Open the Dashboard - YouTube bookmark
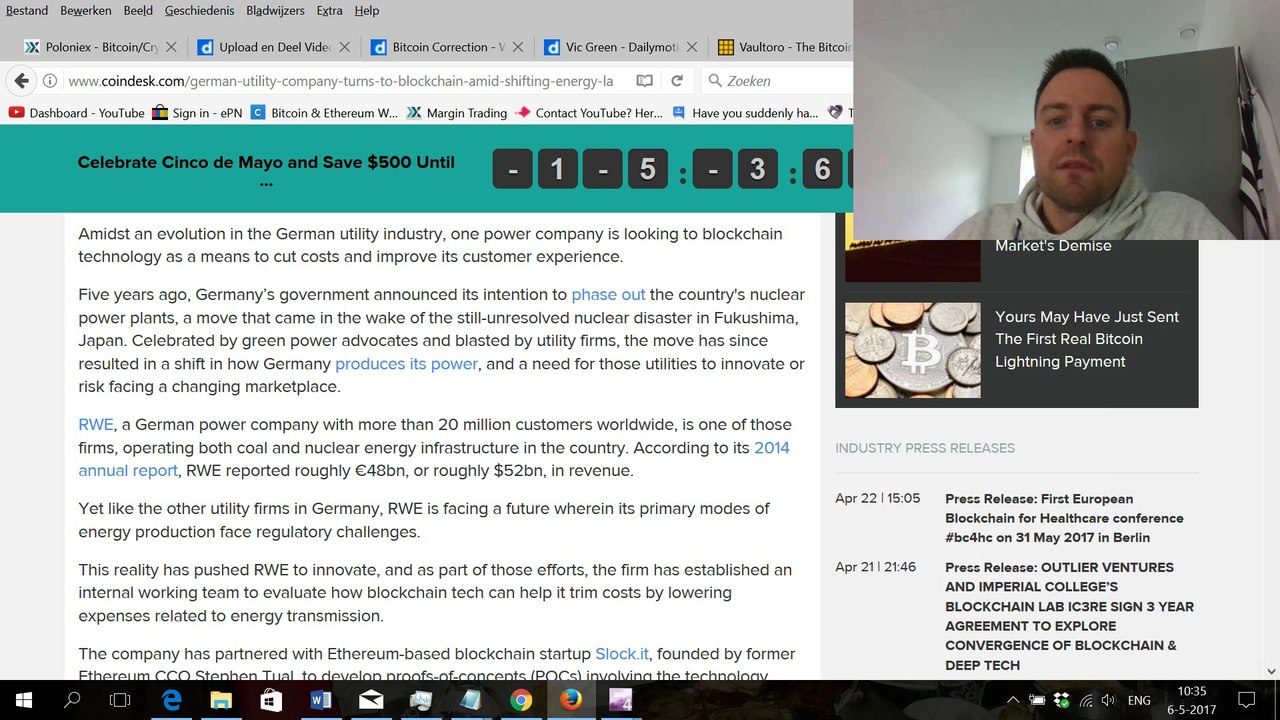This screenshot has width=1280, height=720. click(x=77, y=113)
